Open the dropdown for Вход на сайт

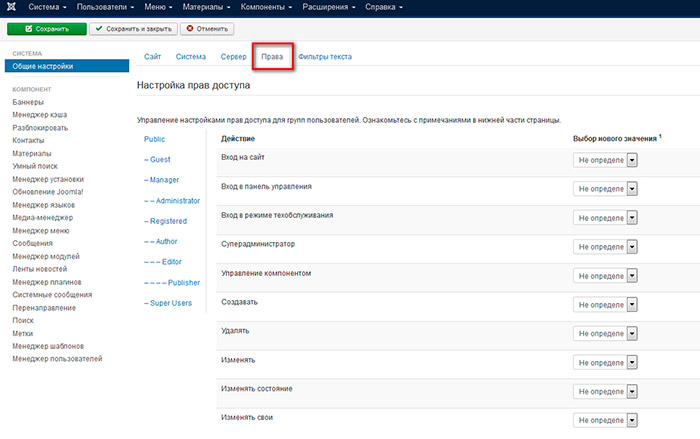point(606,160)
